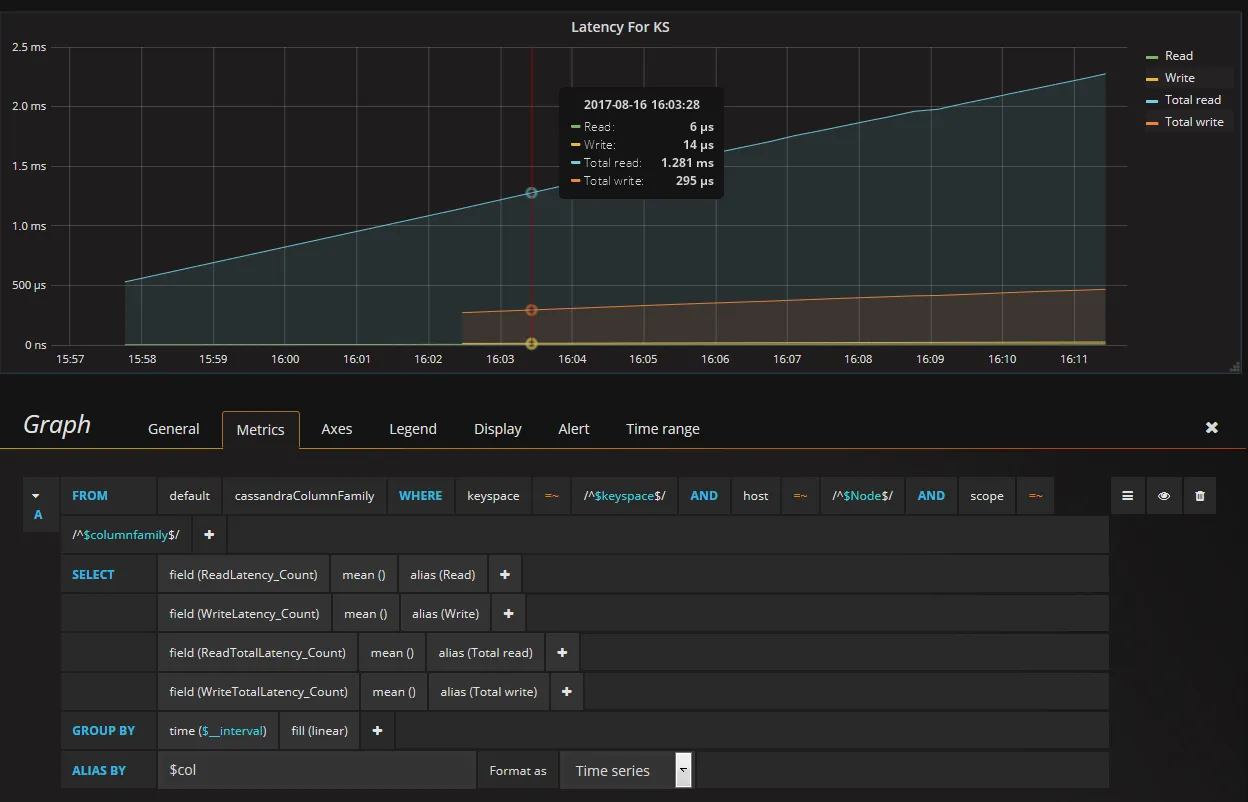Click field (WriteTotalLatency_Count) segment
Screen dimensions: 1248x802
(258, 691)
